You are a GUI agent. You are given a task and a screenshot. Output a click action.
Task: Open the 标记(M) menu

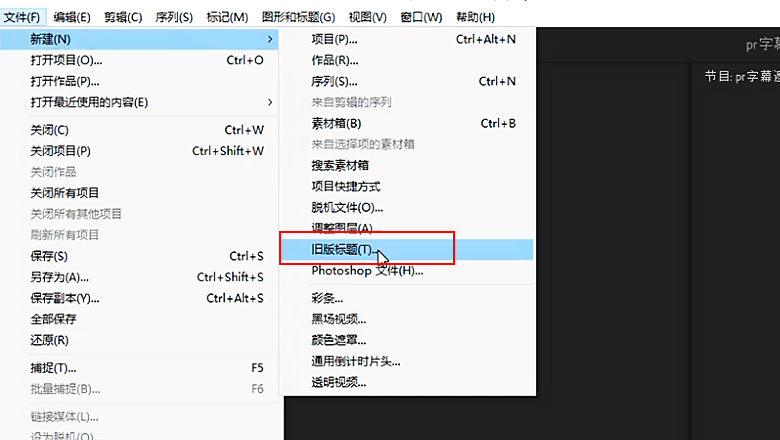[x=227, y=17]
